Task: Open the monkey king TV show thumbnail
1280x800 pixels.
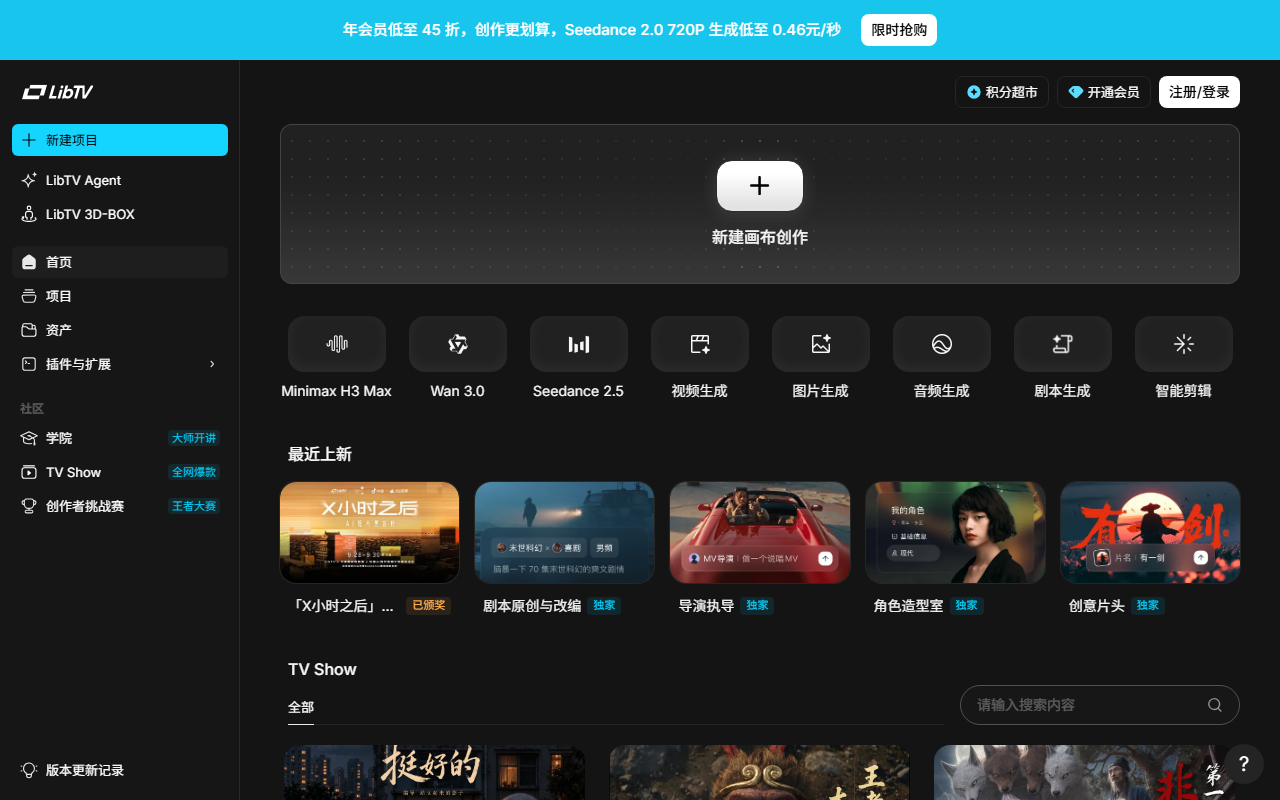Action: click(760, 772)
